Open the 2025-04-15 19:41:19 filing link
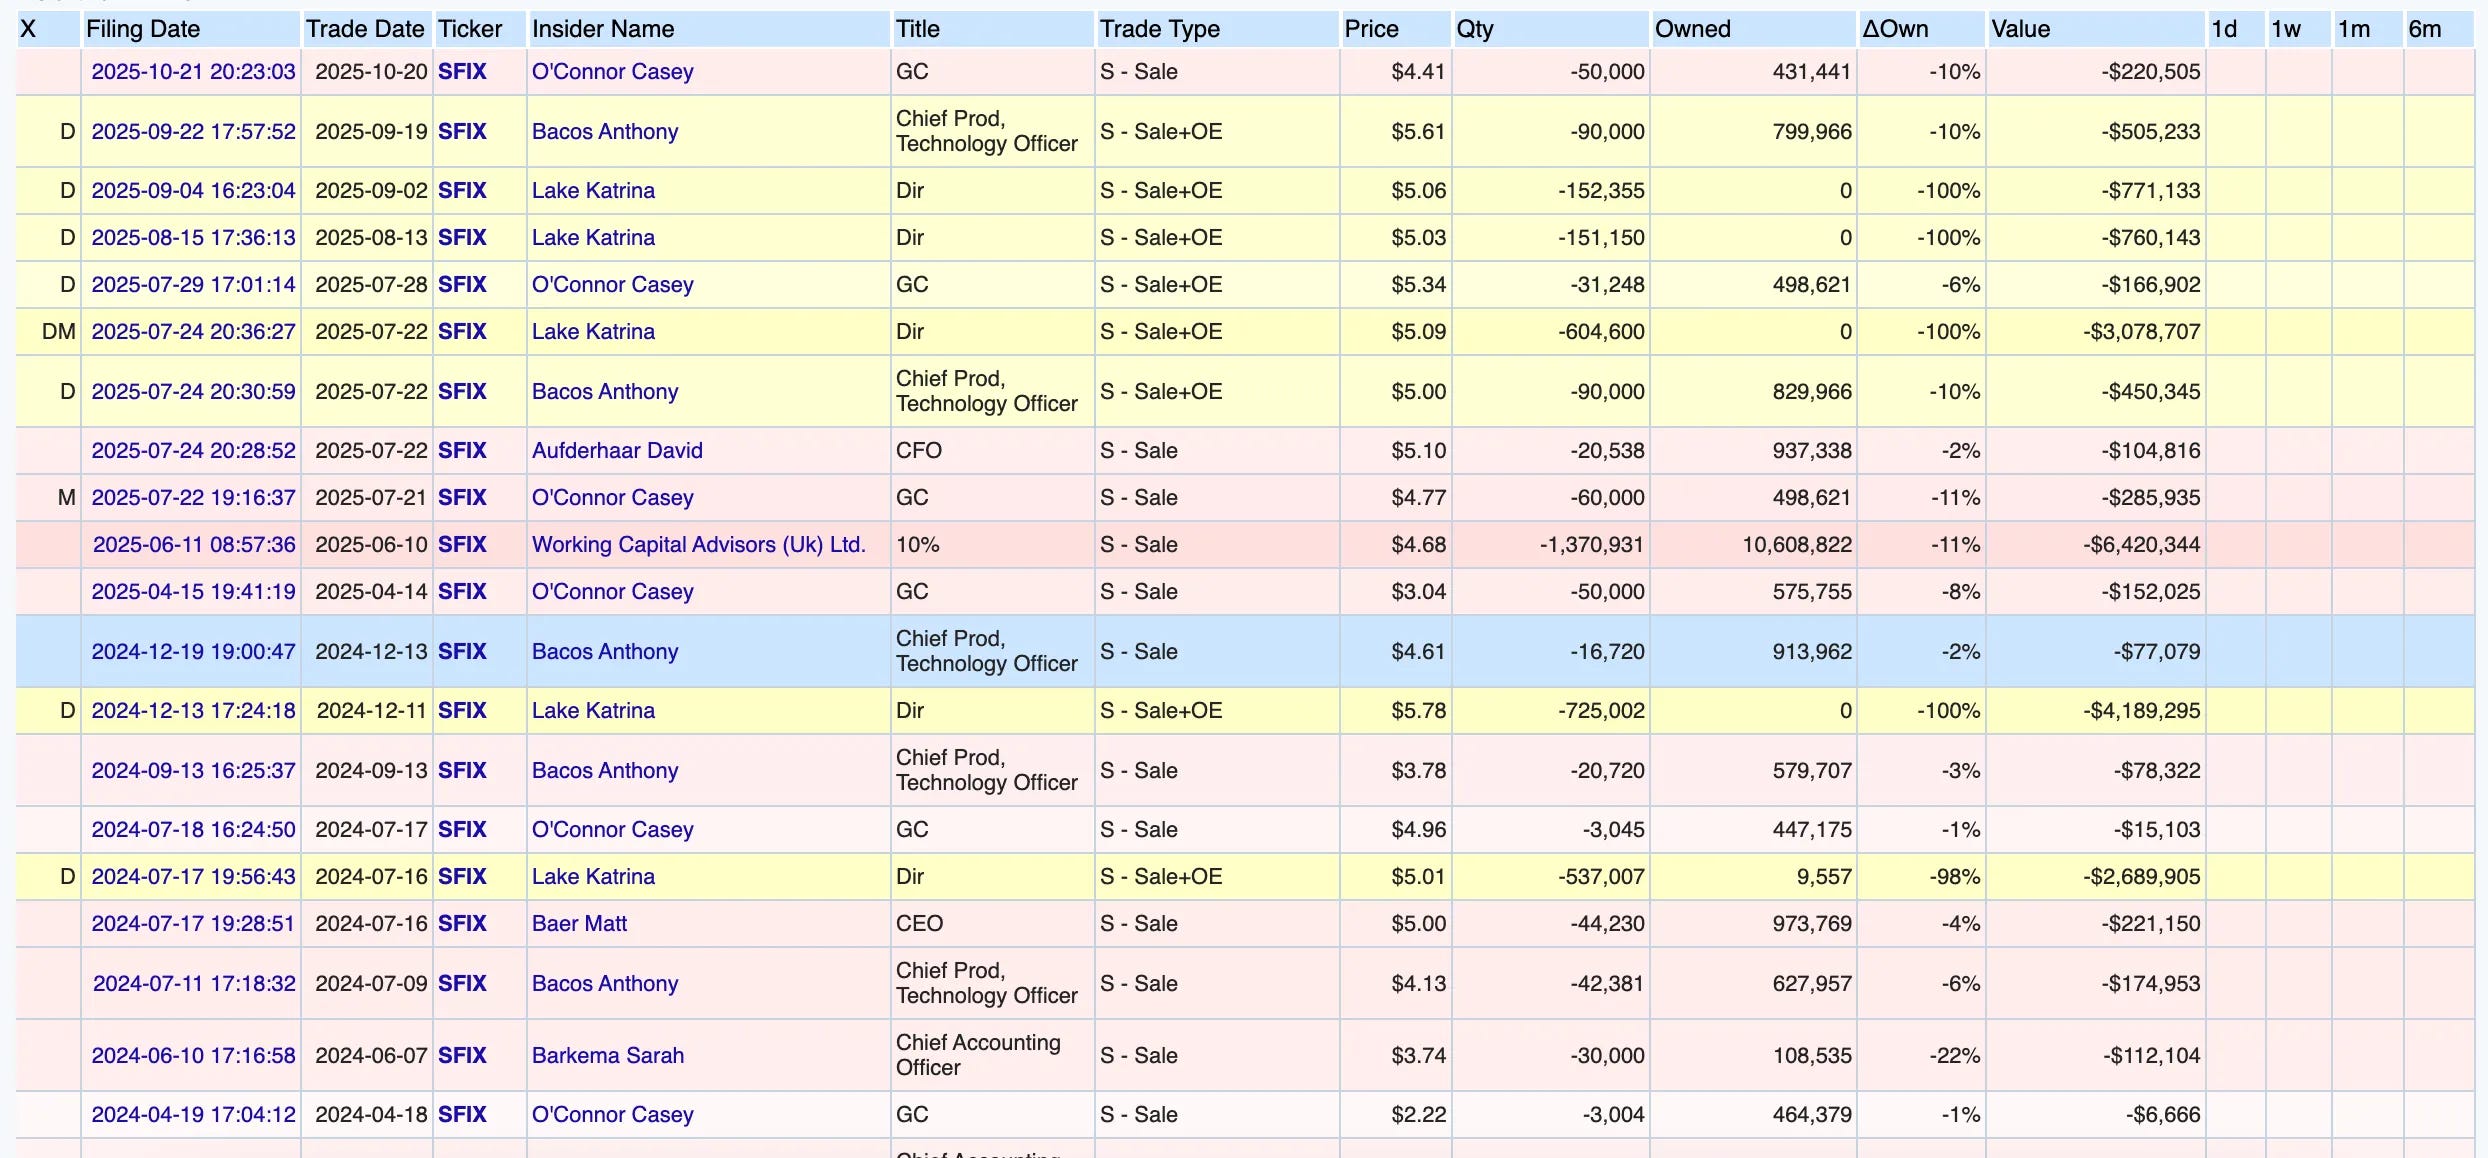2488x1158 pixels. 194,592
